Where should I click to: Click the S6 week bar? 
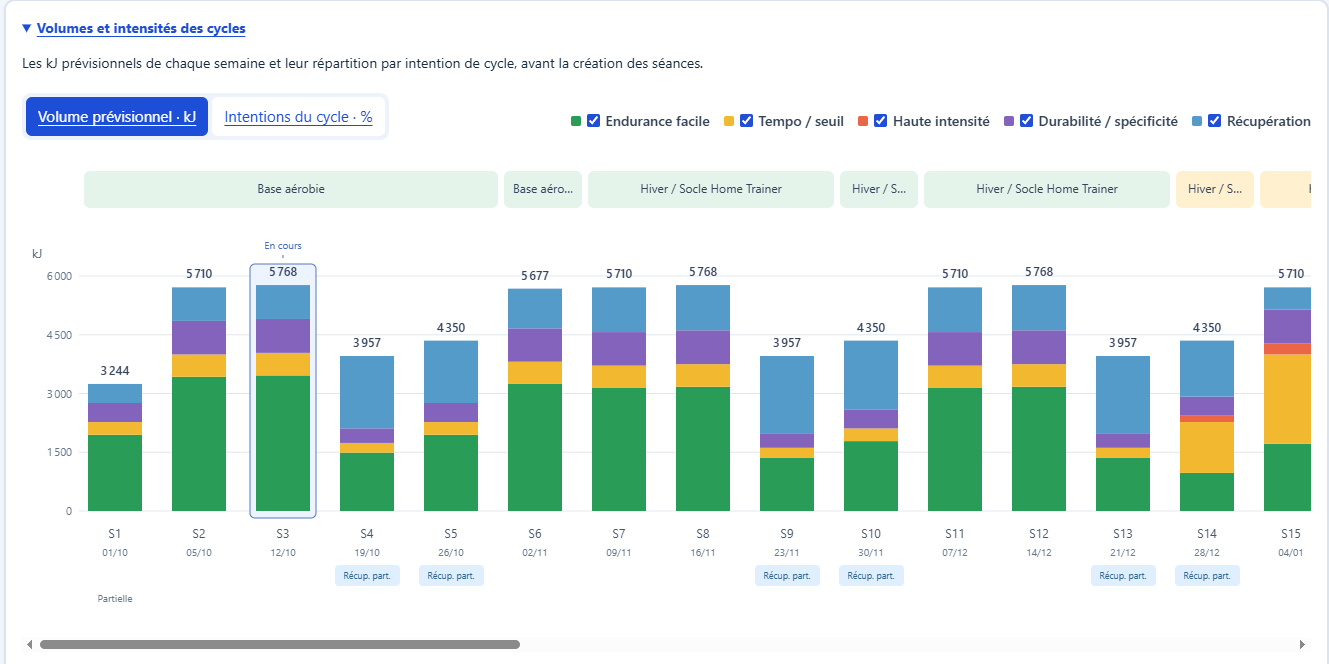(x=535, y=400)
